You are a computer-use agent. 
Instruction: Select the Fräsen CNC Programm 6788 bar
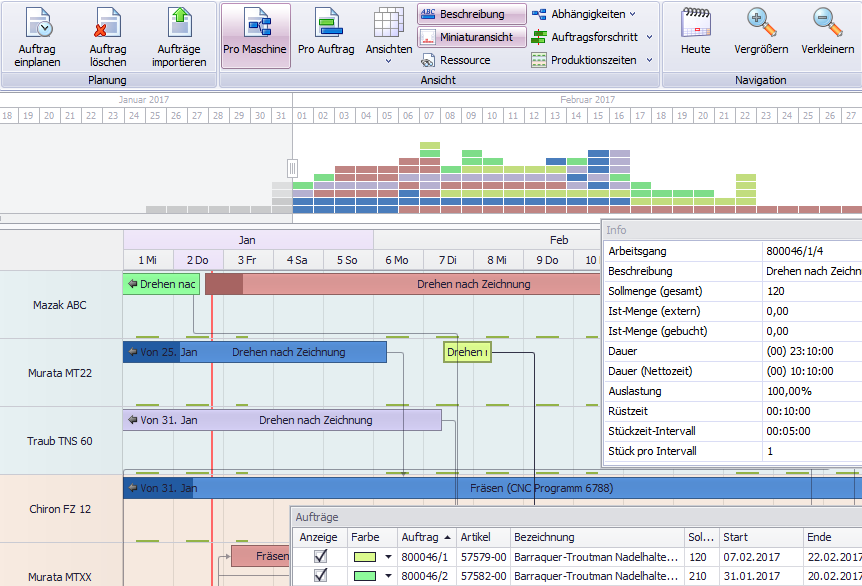tap(540, 488)
